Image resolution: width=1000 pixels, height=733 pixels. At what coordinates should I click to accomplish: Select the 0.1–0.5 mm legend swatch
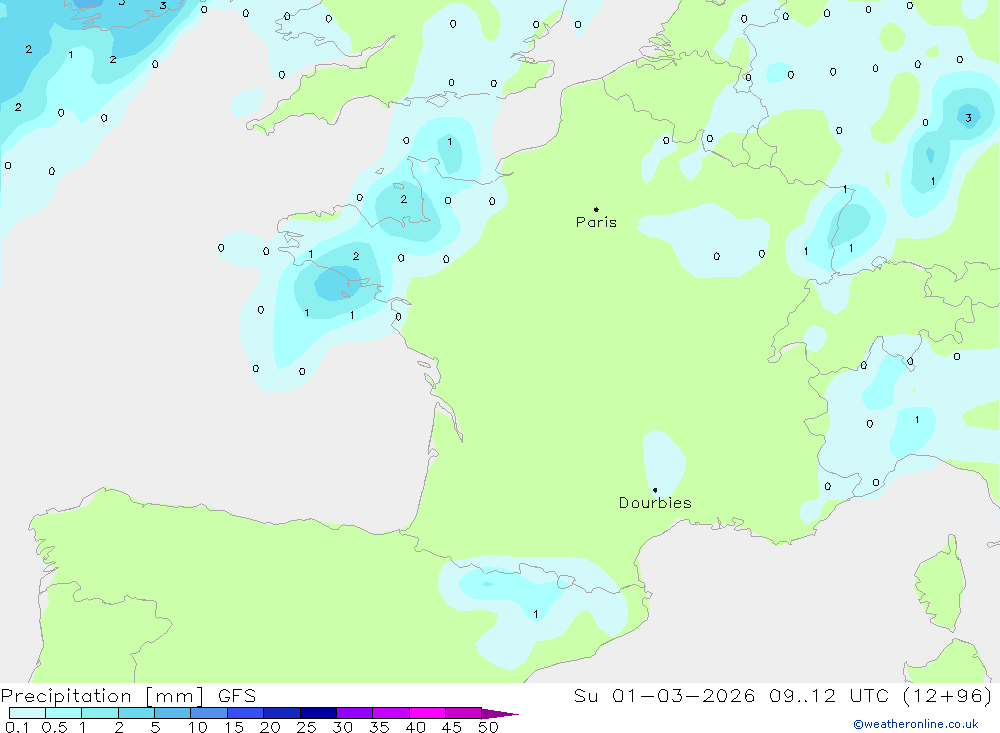(27, 713)
